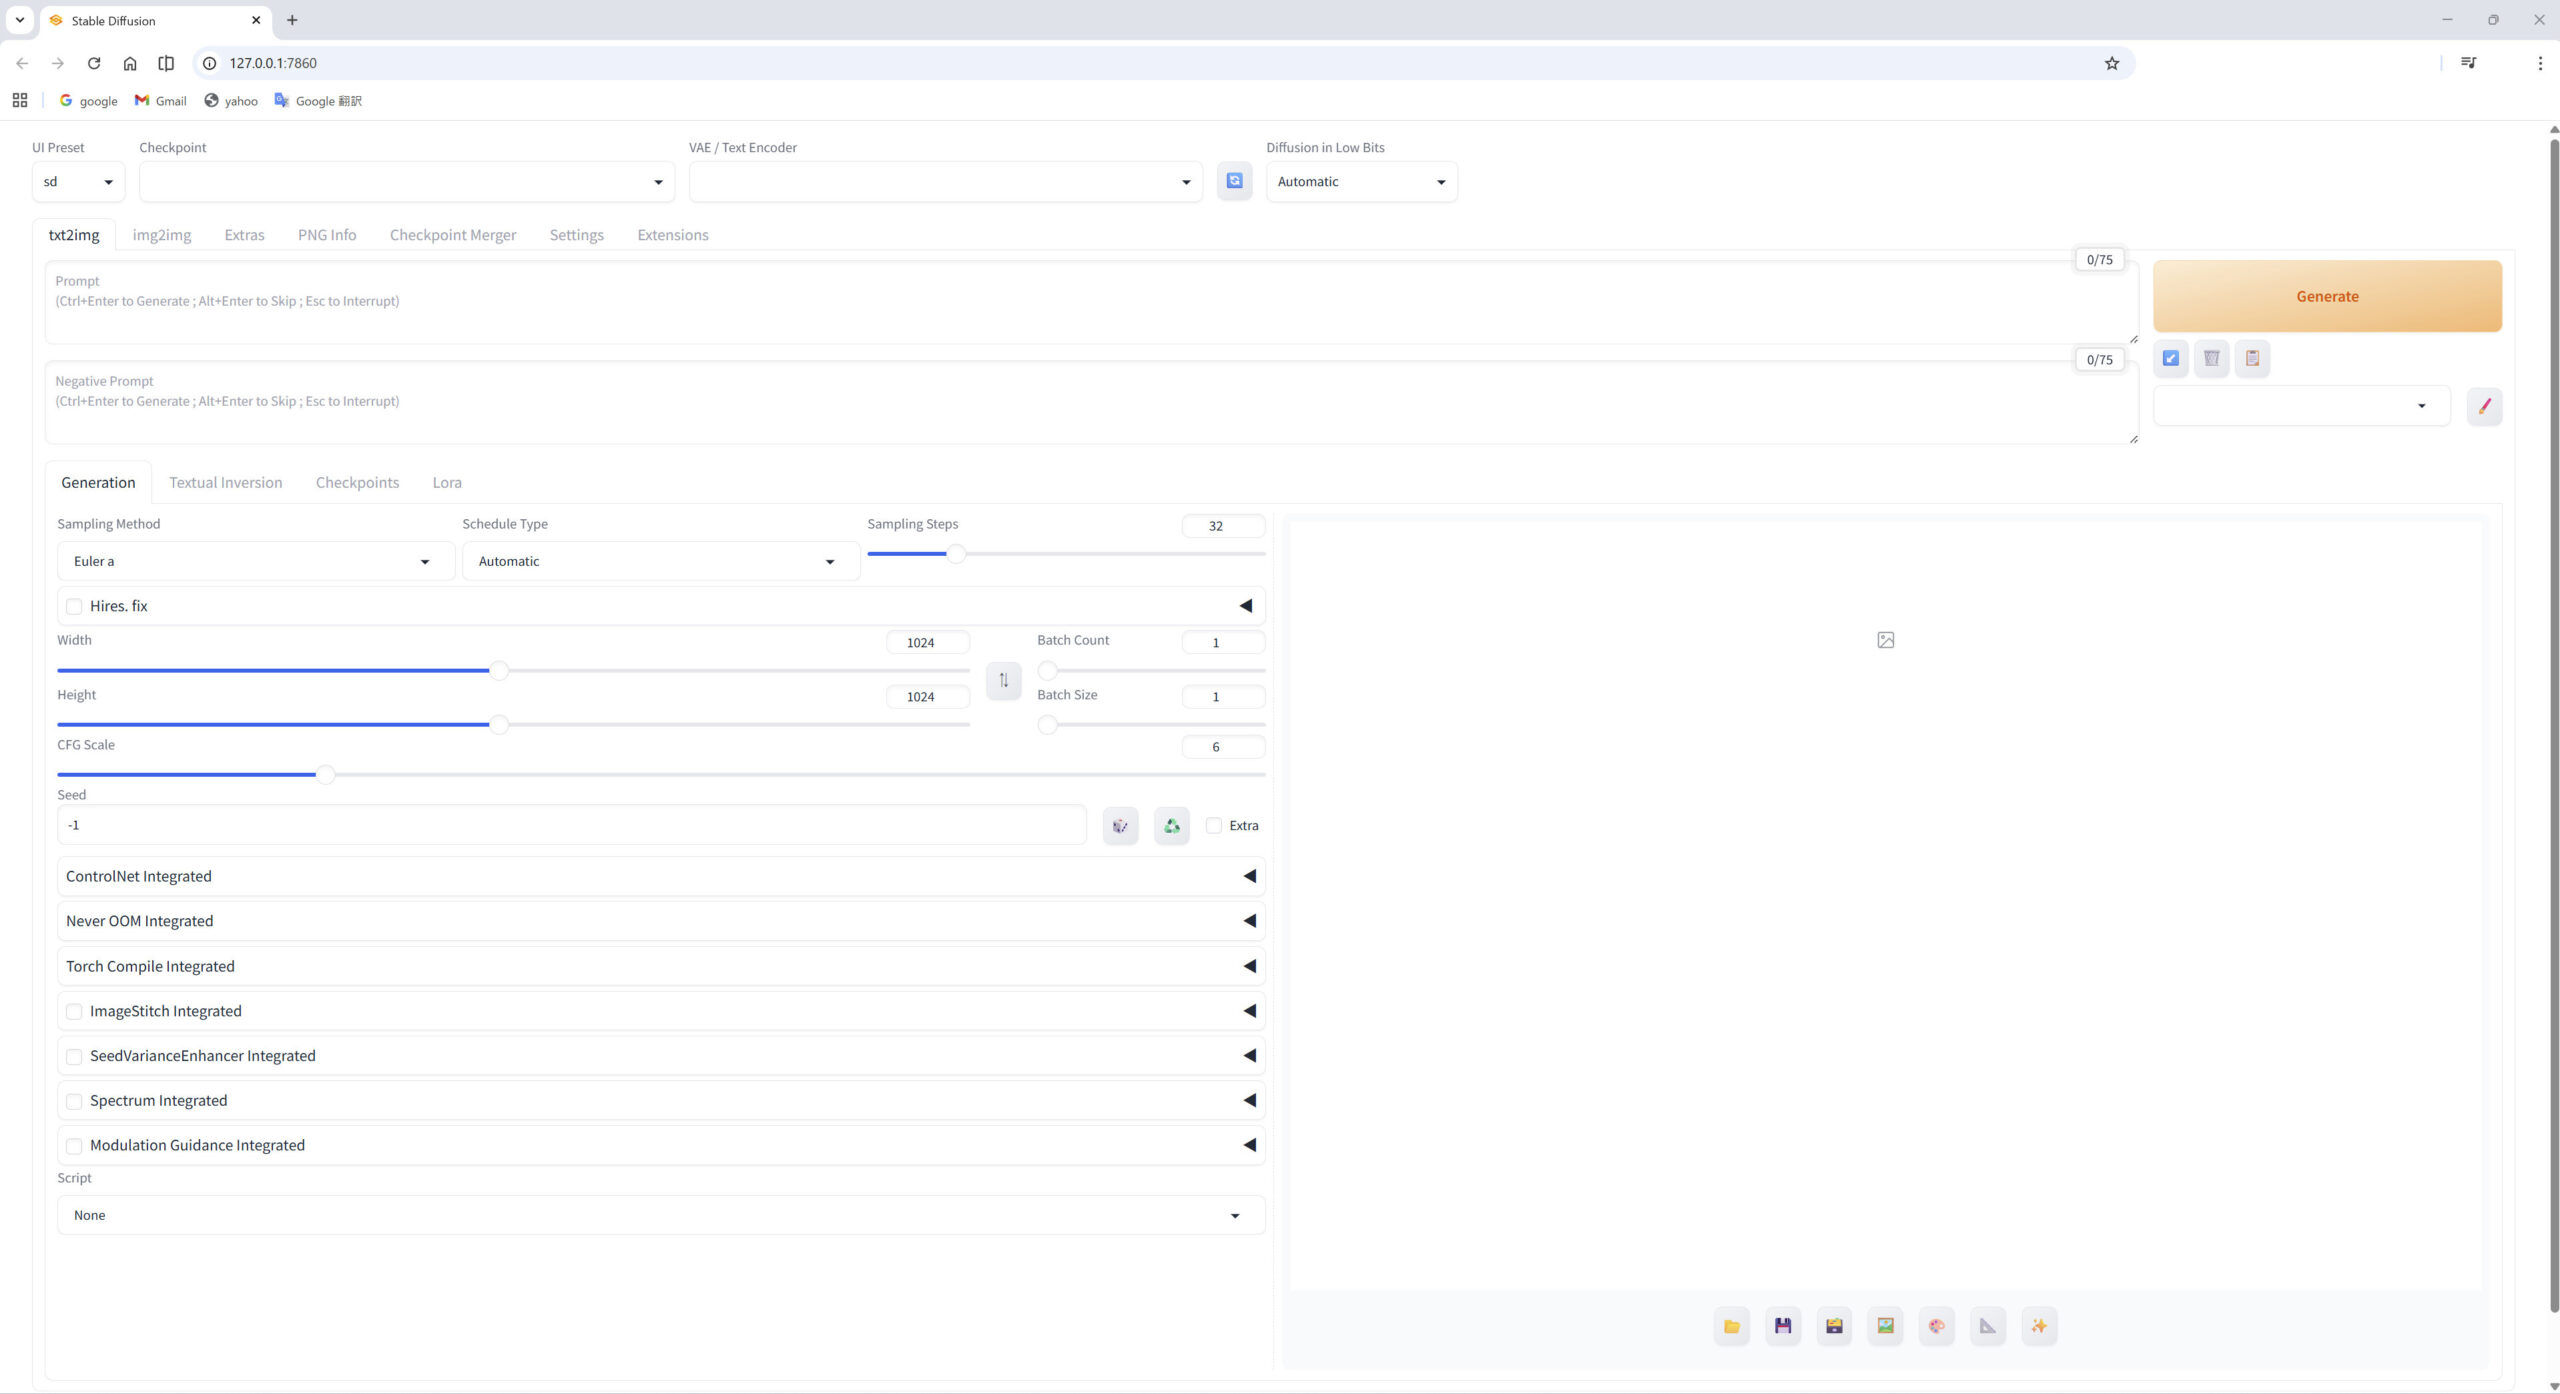Click the dice icon to randomize seed
2560x1394 pixels.
[x=1120, y=826]
